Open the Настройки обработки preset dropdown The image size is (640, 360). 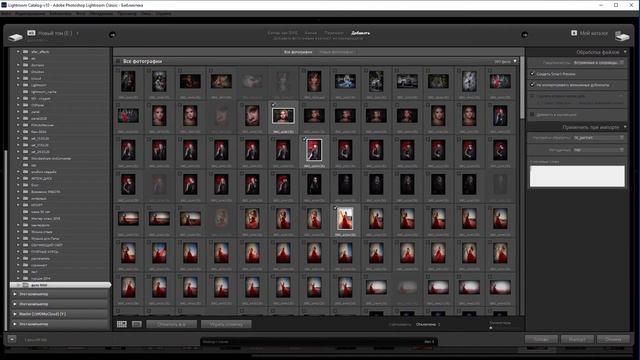pos(598,138)
